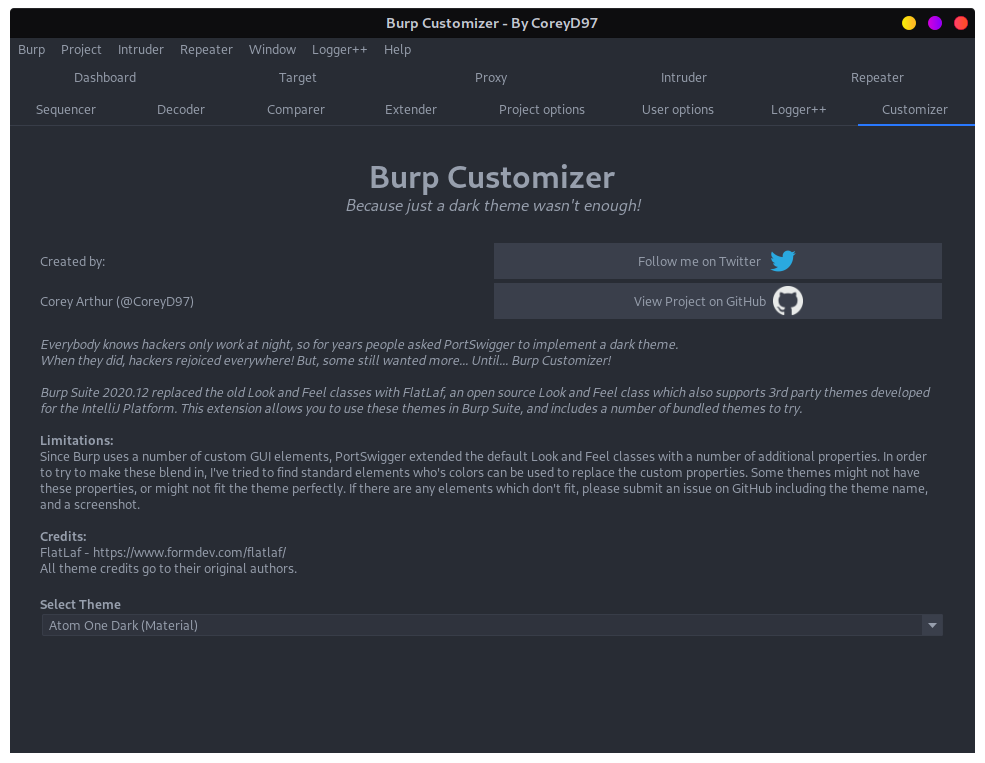985x763 pixels.
Task: Click 'All theme credits go to their original authors.'
Action: pyautogui.click(x=168, y=569)
